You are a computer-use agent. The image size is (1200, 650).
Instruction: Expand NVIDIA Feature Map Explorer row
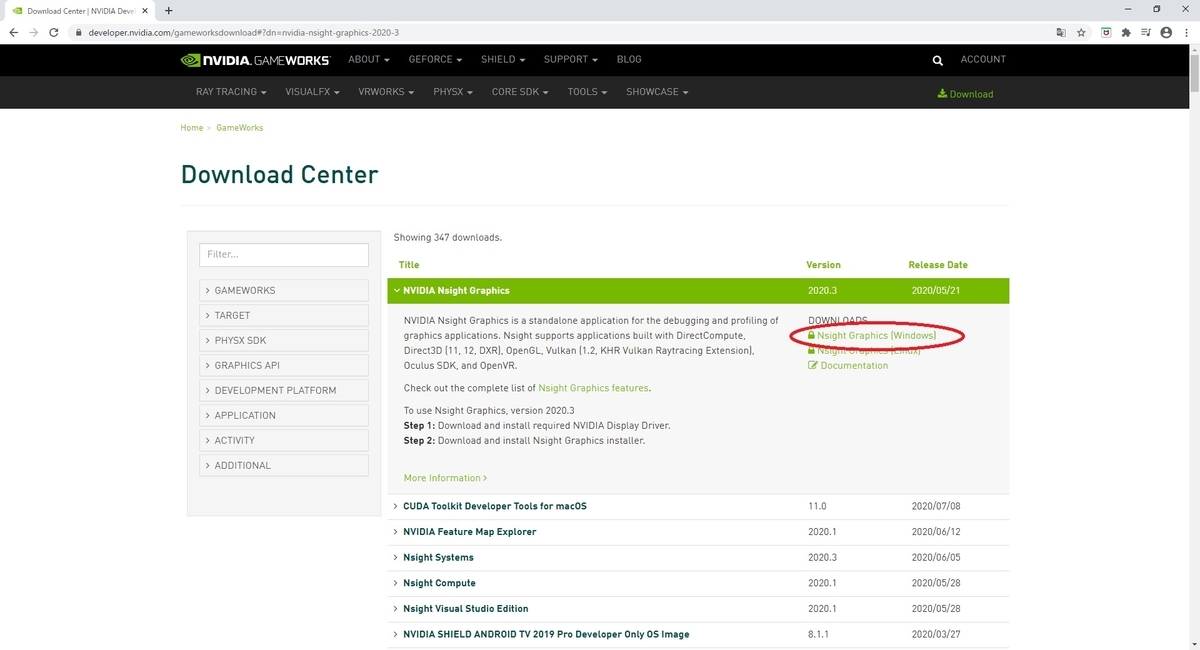click(698, 532)
